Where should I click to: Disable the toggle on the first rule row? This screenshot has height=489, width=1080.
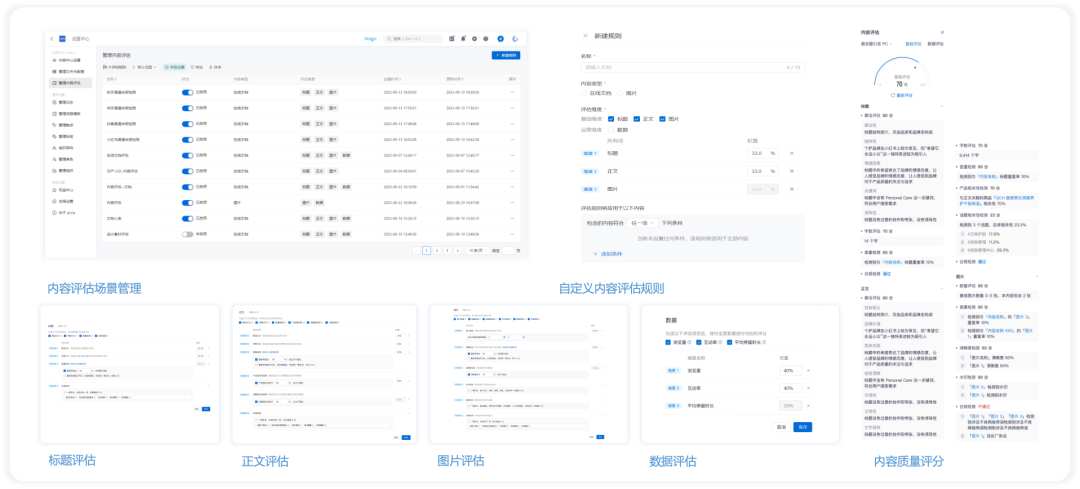click(187, 92)
